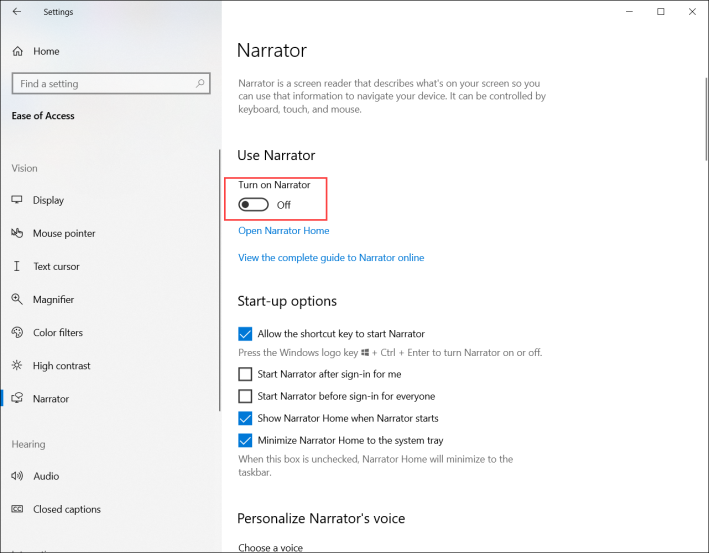Image resolution: width=709 pixels, height=553 pixels.
Task: Click the Home house icon
Action: [x=18, y=51]
